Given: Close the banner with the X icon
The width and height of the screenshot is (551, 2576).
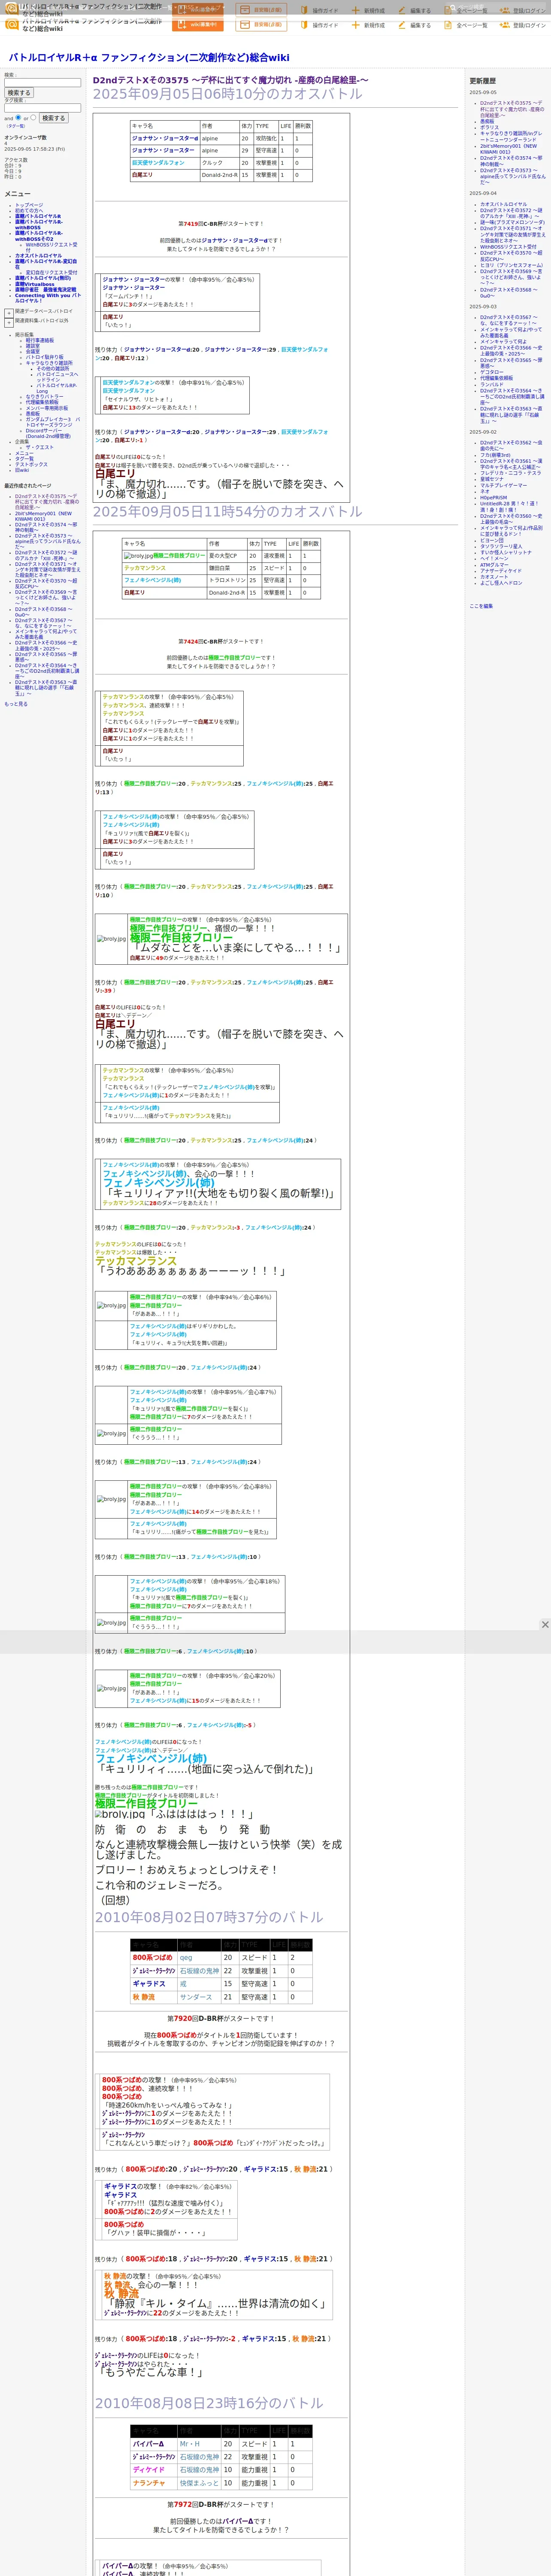Looking at the screenshot, I should point(545,1625).
